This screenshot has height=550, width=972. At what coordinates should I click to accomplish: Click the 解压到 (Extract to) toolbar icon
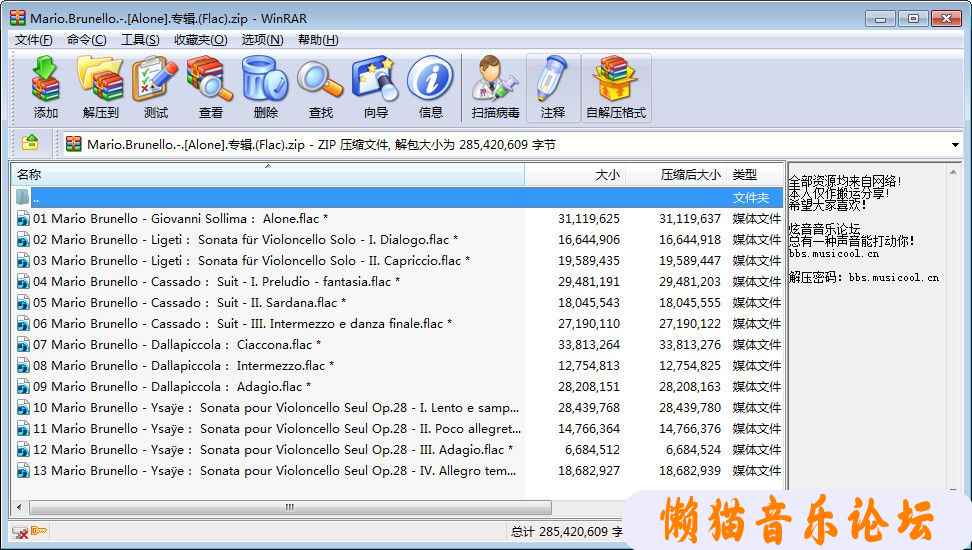[x=100, y=79]
